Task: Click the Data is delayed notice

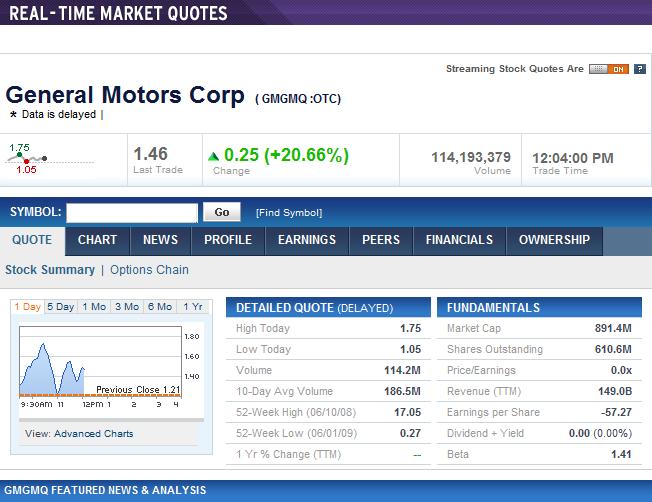Action: (59, 114)
